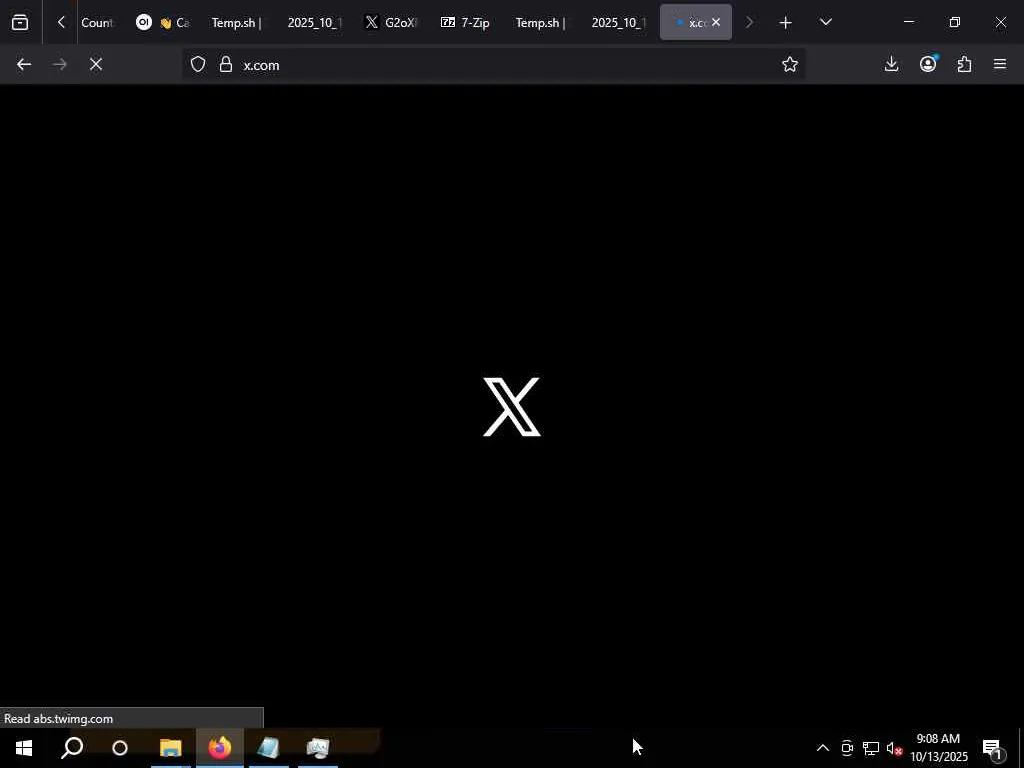
Task: View site security padlock info
Action: pos(226,65)
